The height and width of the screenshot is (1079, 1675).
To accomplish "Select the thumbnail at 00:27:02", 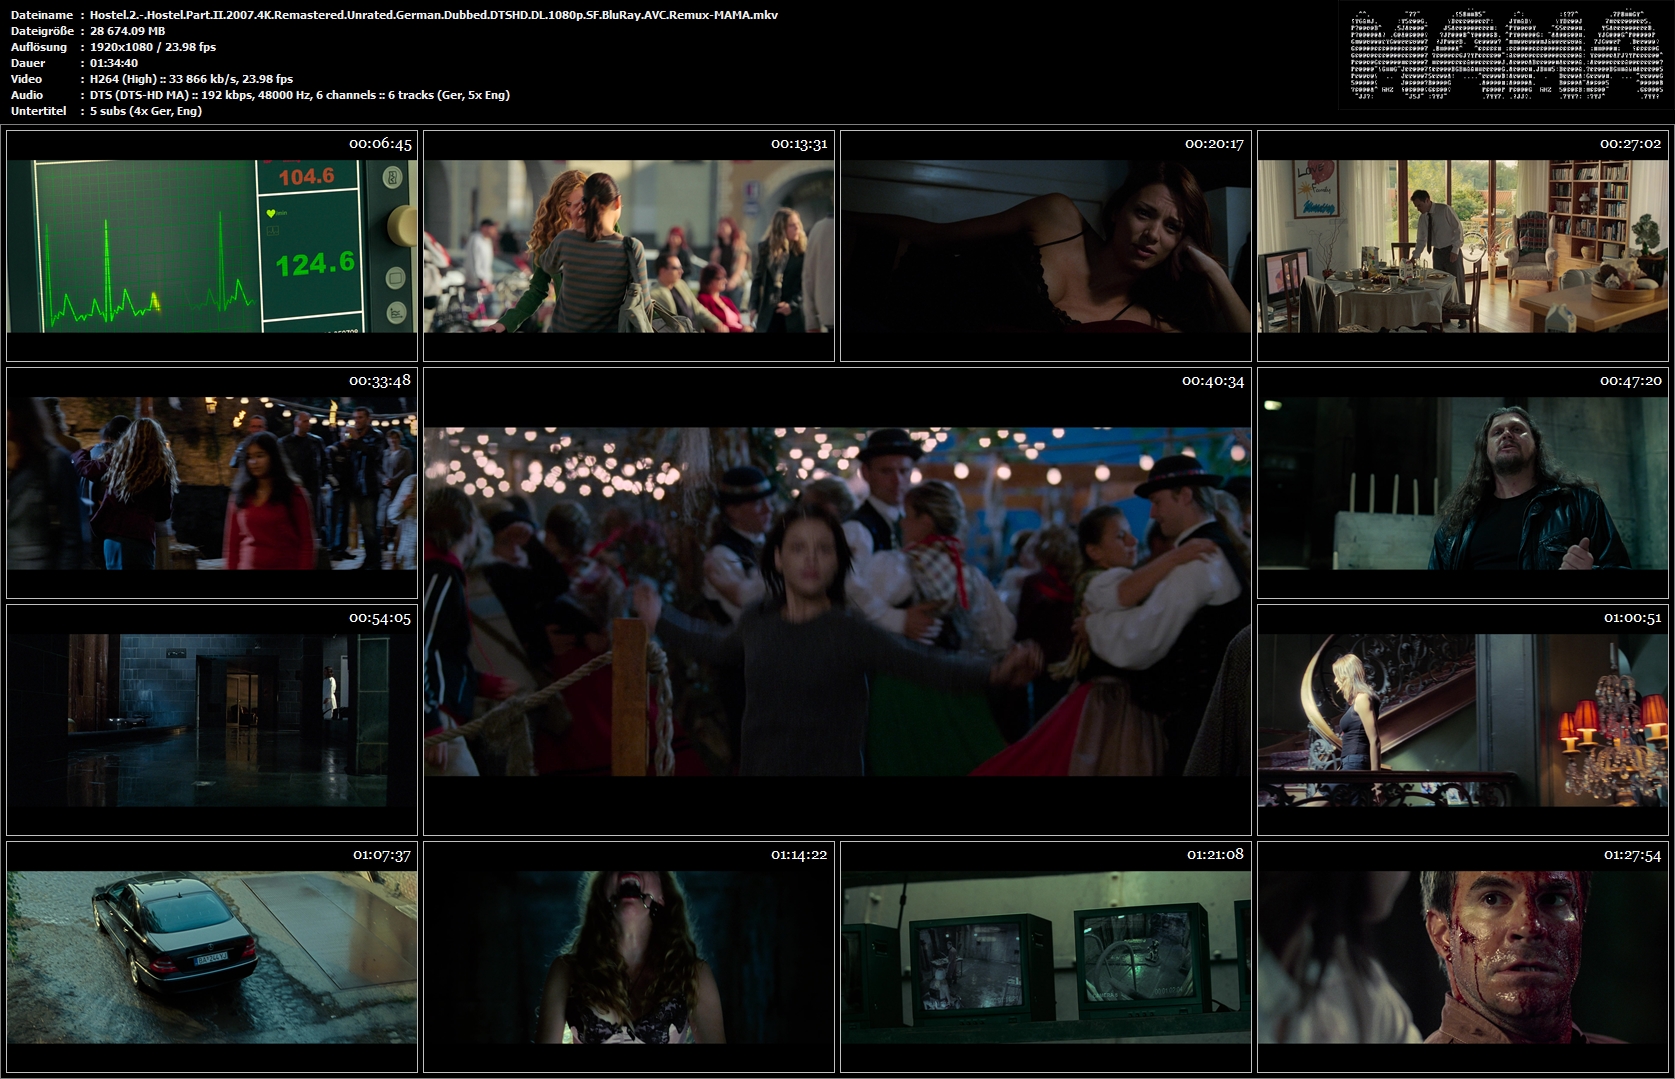I will point(1463,246).
